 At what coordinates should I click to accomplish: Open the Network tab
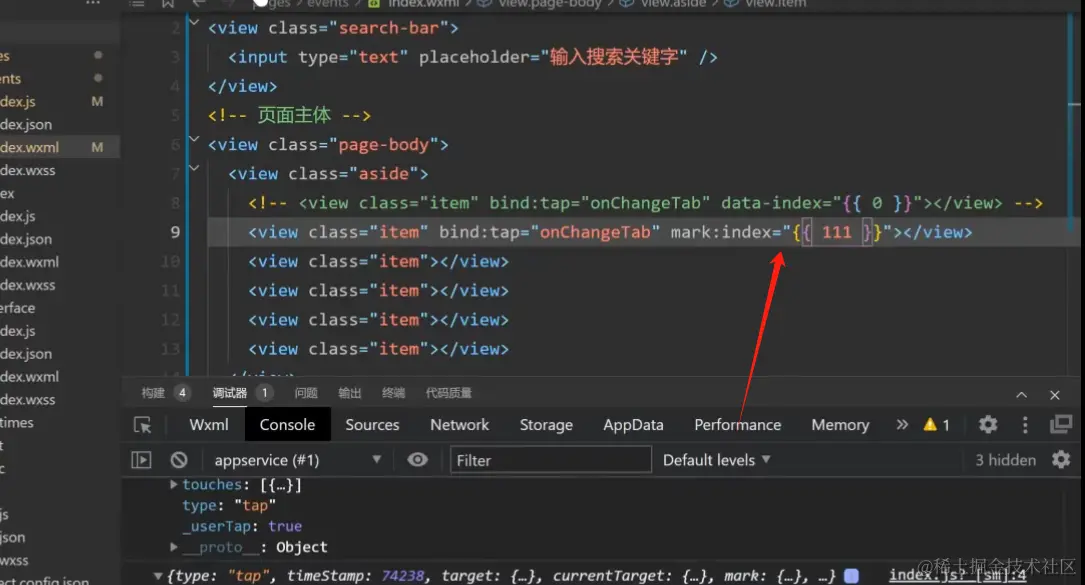click(459, 424)
